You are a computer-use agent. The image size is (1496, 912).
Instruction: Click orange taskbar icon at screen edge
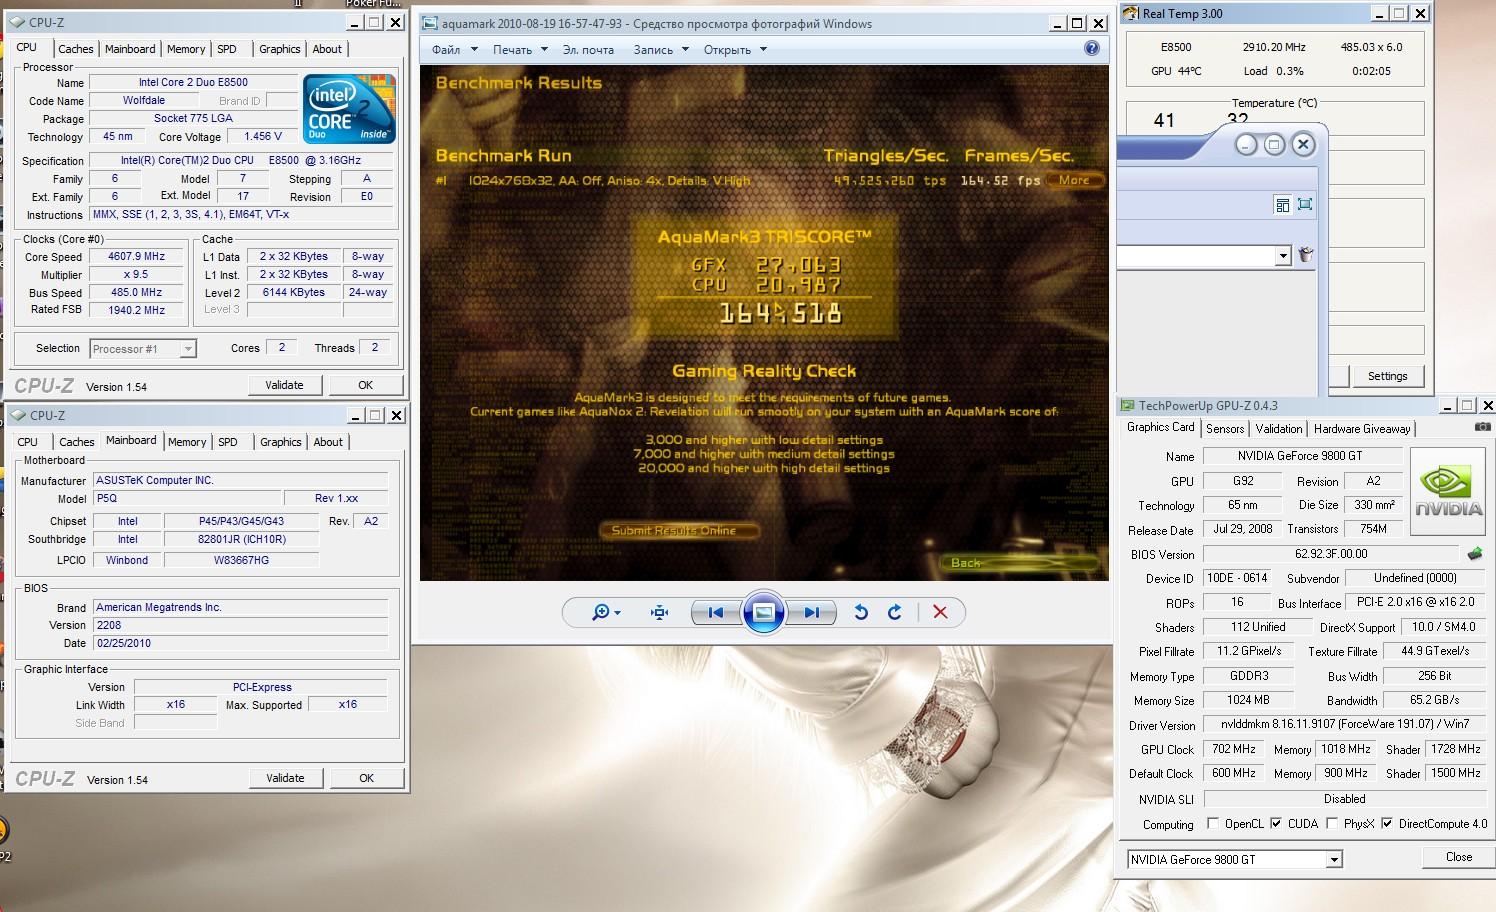click(x=4, y=830)
